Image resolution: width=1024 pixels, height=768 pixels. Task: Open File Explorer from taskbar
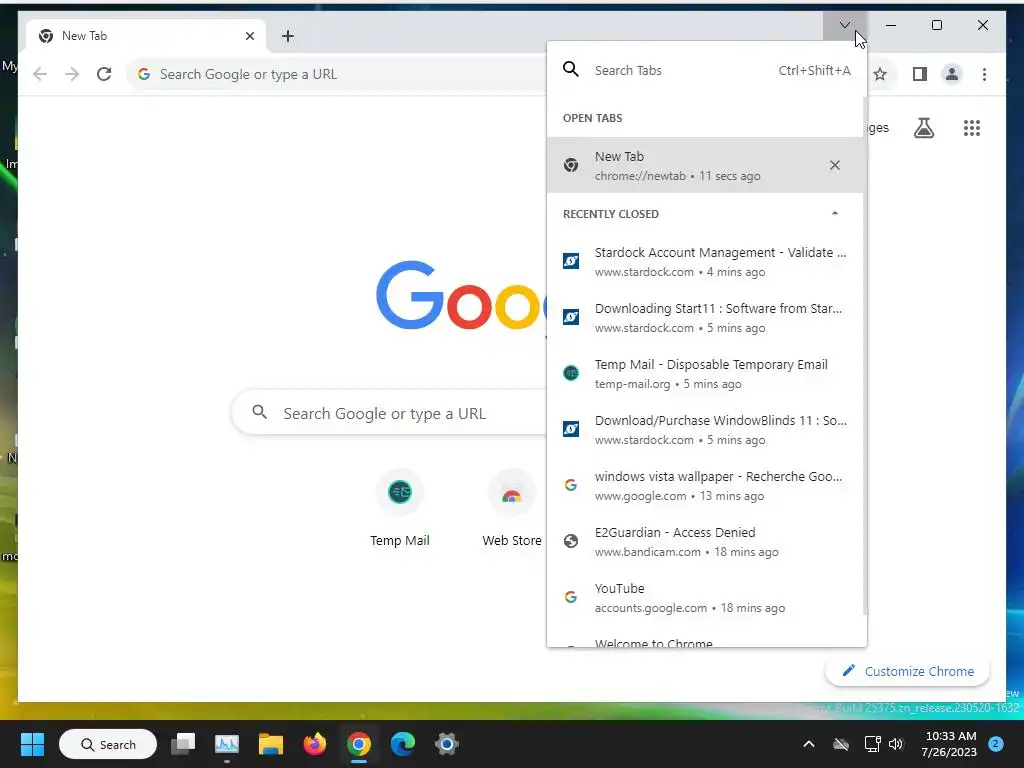tap(270, 744)
